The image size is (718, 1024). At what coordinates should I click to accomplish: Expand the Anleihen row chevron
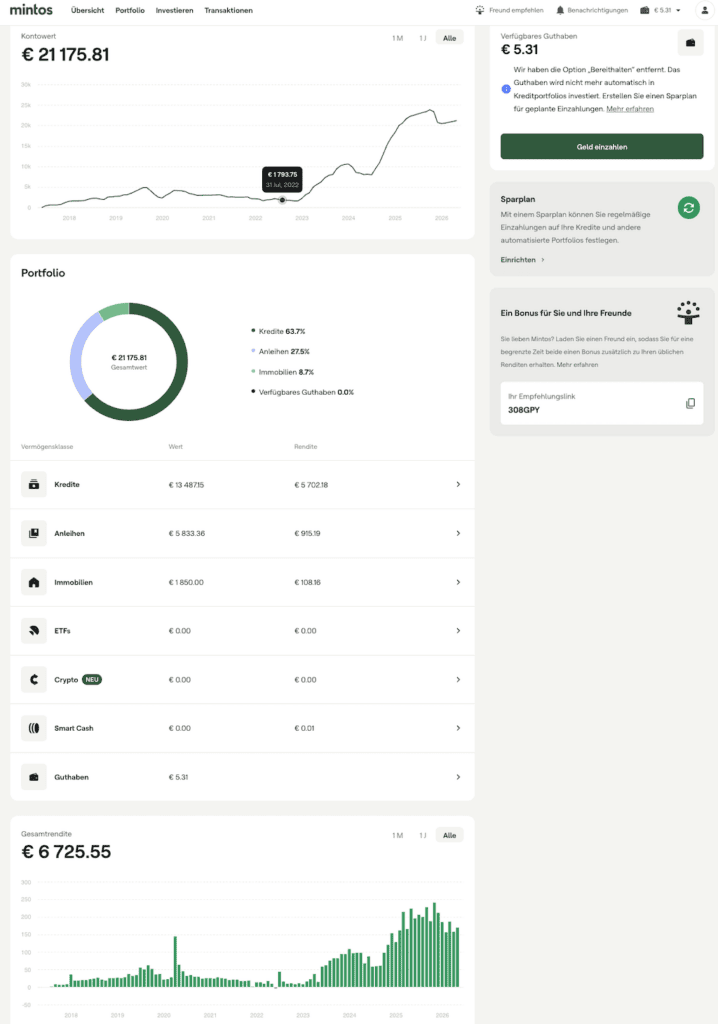(x=458, y=534)
